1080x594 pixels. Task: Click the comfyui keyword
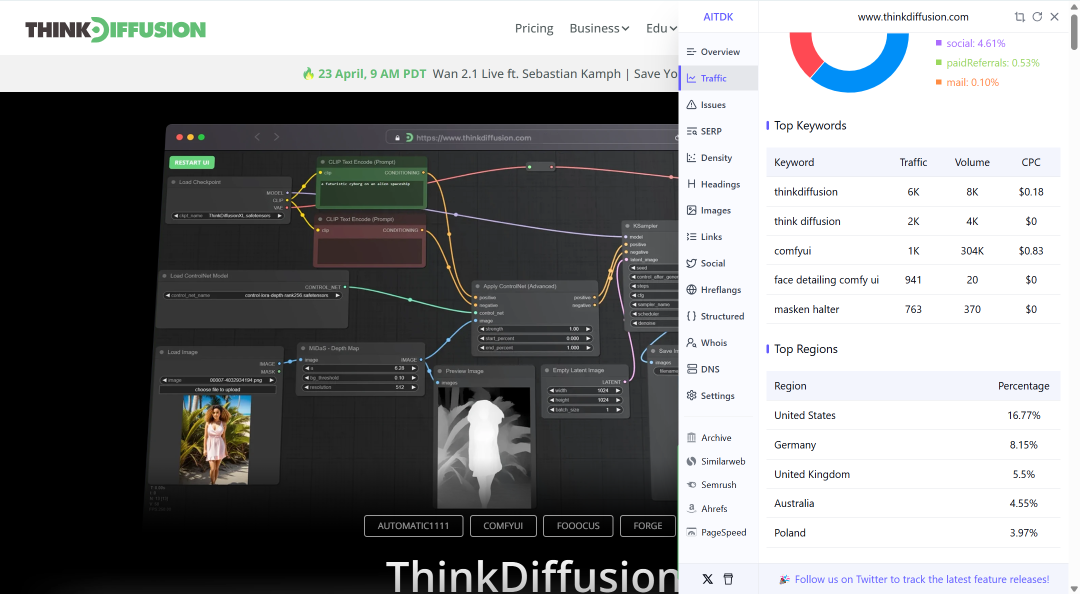coord(792,251)
